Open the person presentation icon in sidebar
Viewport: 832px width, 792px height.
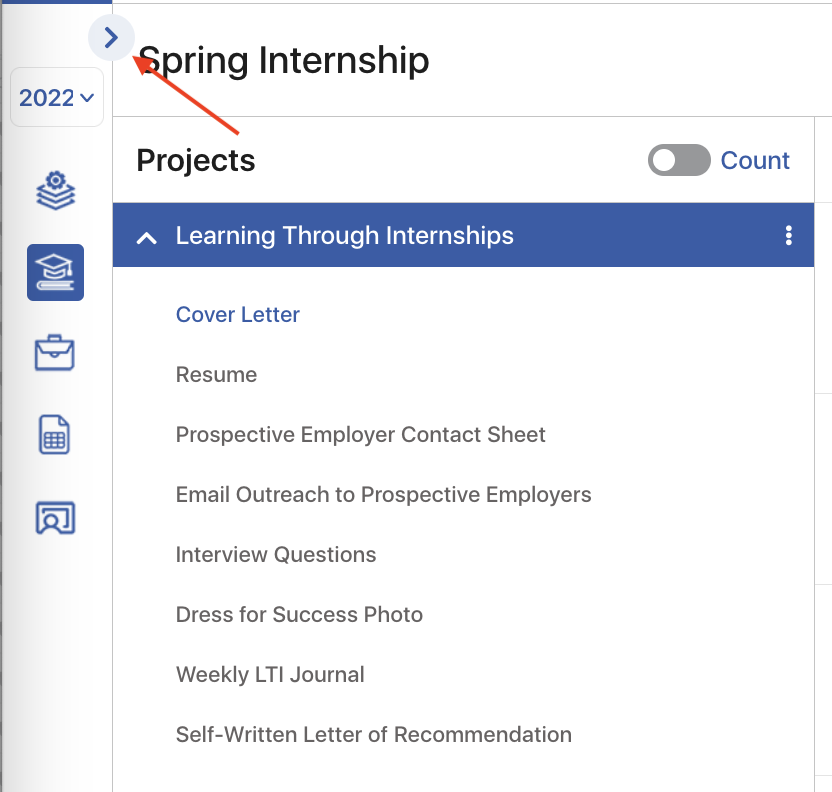(x=55, y=517)
